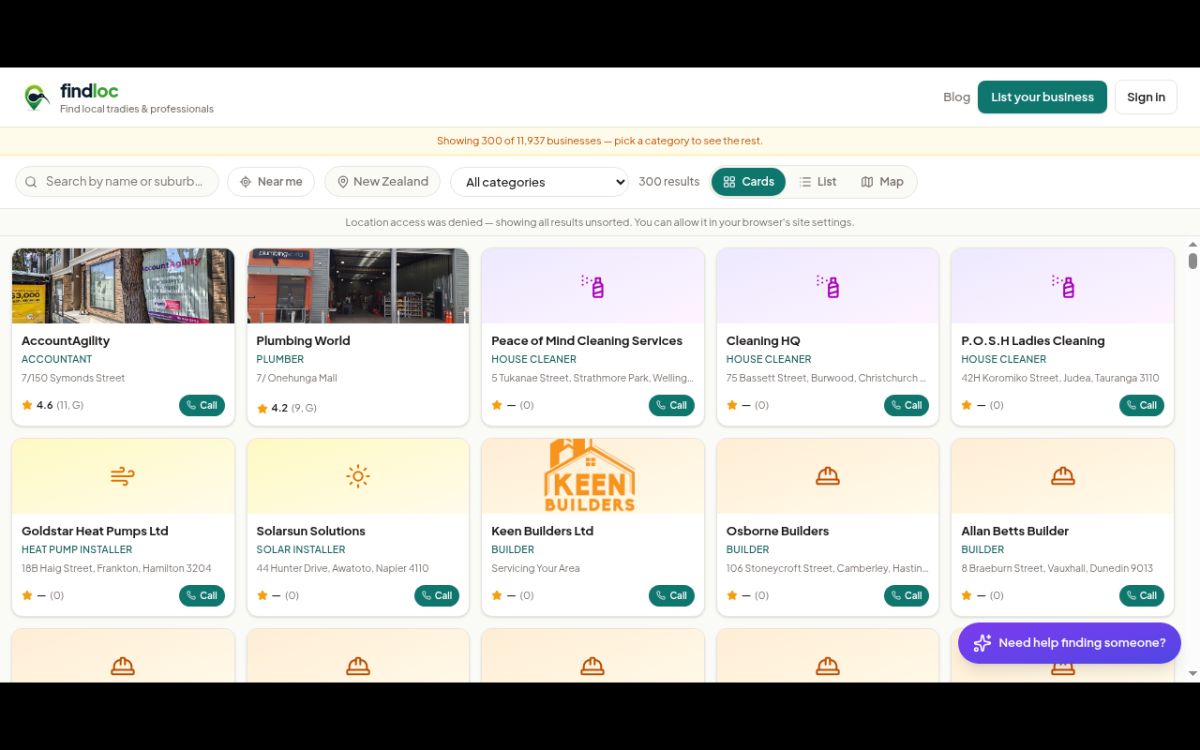Open Keen Builders logo image
Image resolution: width=1200 pixels, height=750 pixels.
pos(591,476)
